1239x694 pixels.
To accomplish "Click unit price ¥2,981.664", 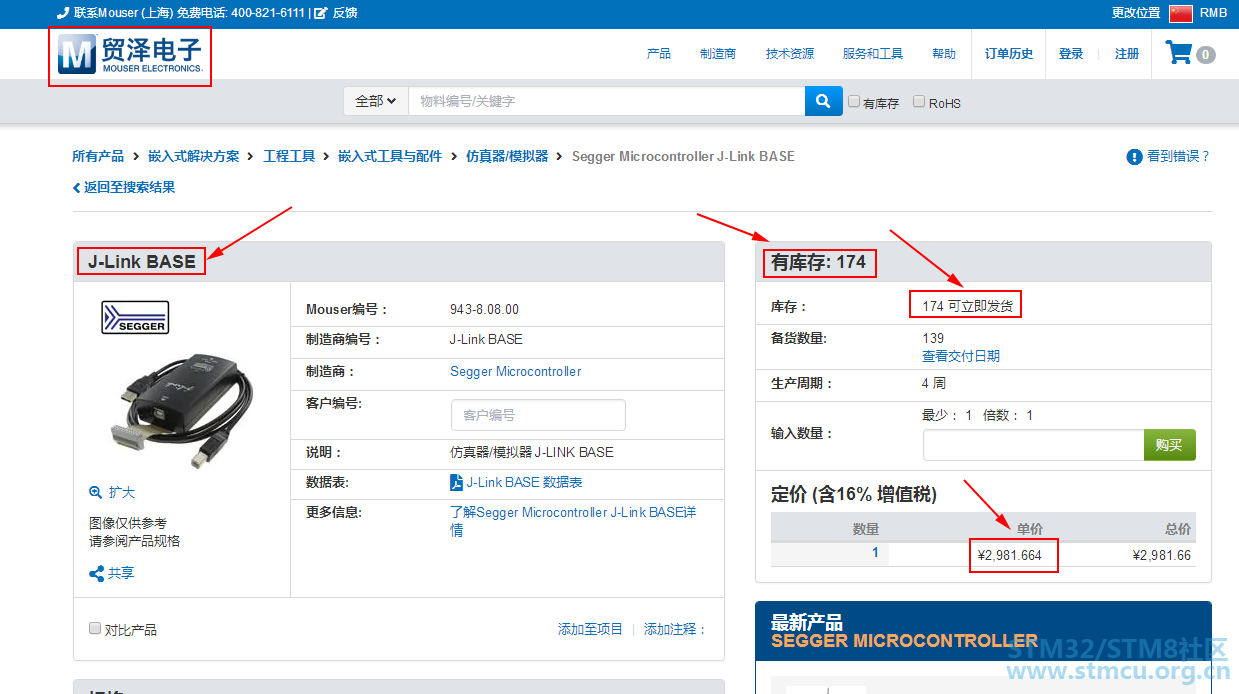I will click(1010, 555).
